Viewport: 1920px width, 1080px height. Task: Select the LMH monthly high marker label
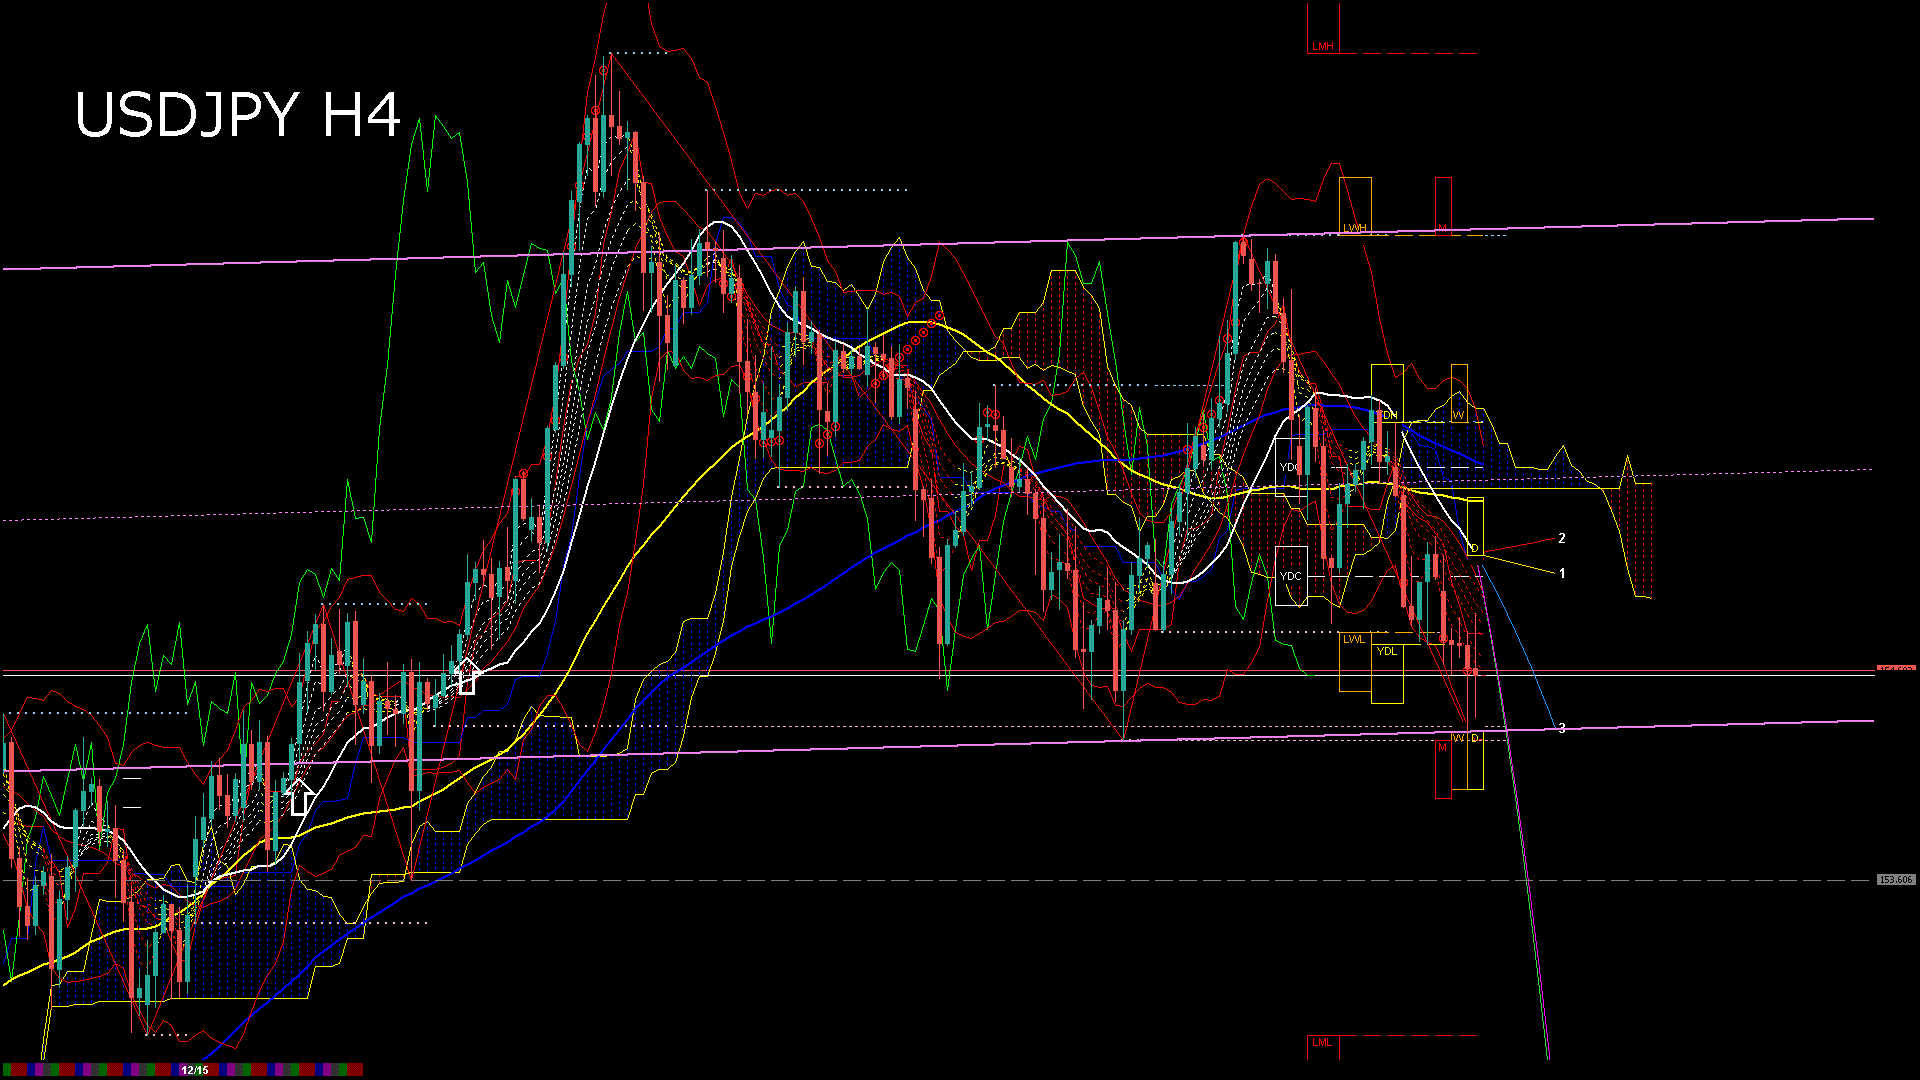pos(1323,47)
